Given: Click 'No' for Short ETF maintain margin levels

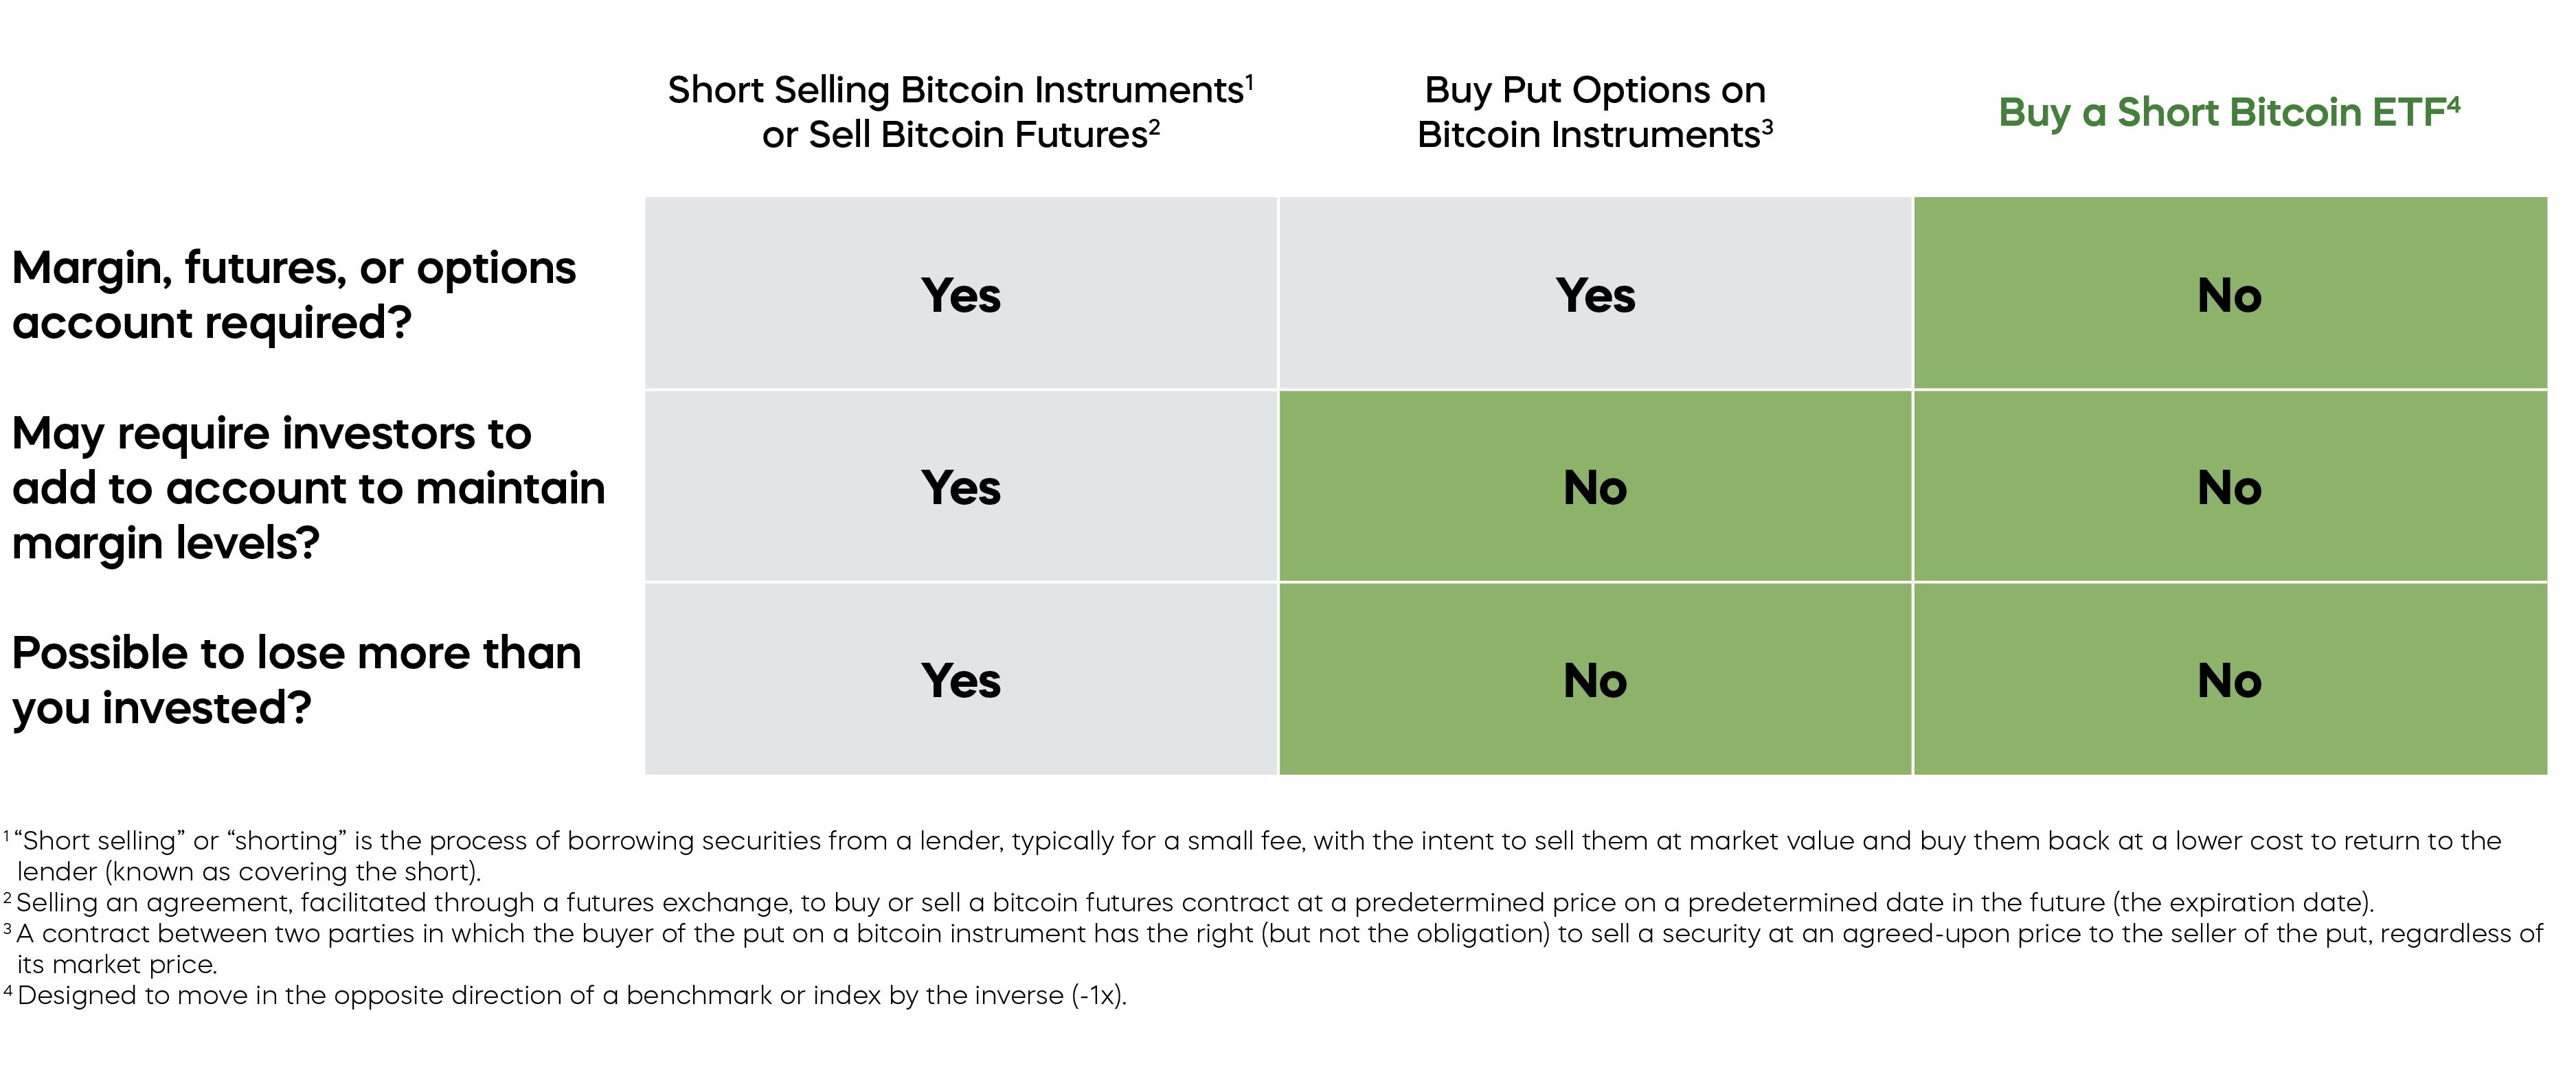Looking at the screenshot, I should coord(2229,488).
